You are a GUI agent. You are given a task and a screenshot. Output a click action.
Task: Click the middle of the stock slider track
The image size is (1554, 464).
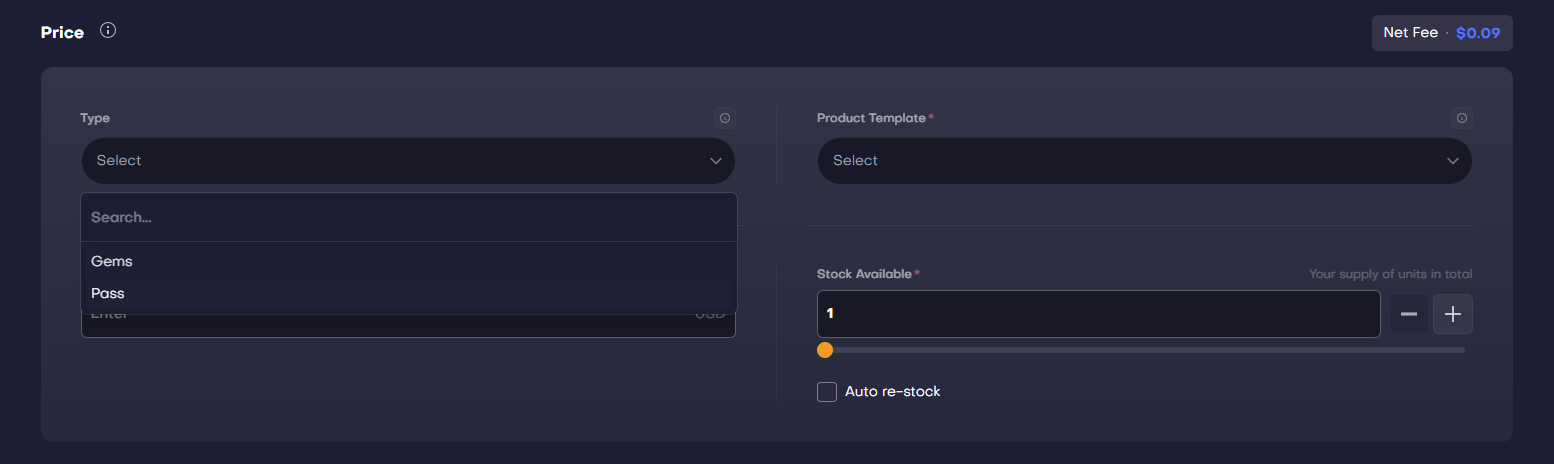(x=1144, y=350)
